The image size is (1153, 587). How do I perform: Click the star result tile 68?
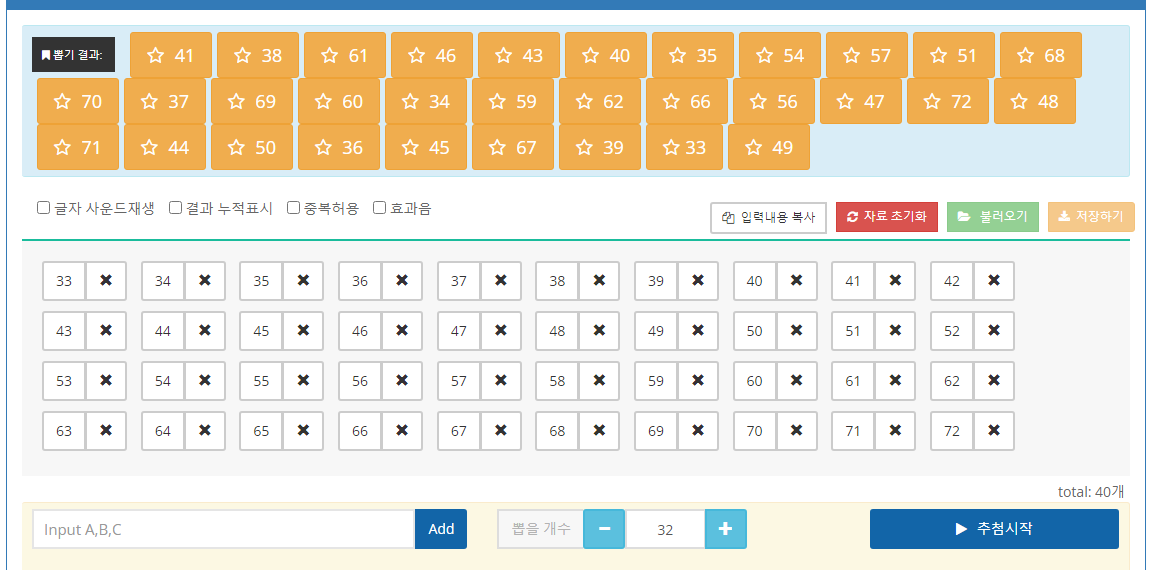(x=1040, y=55)
